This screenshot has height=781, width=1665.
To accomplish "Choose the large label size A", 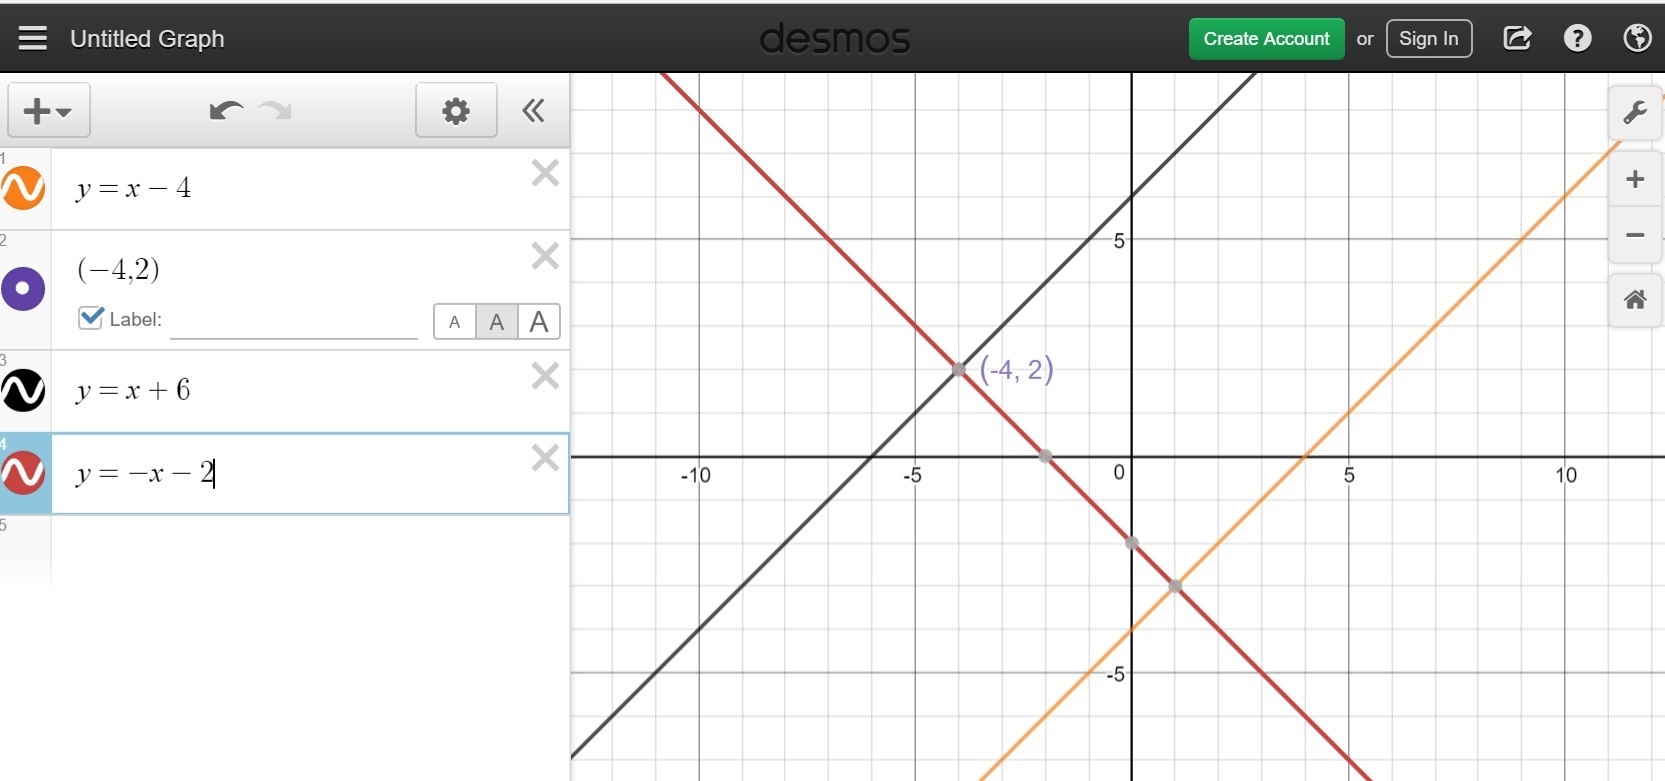I will [539, 322].
